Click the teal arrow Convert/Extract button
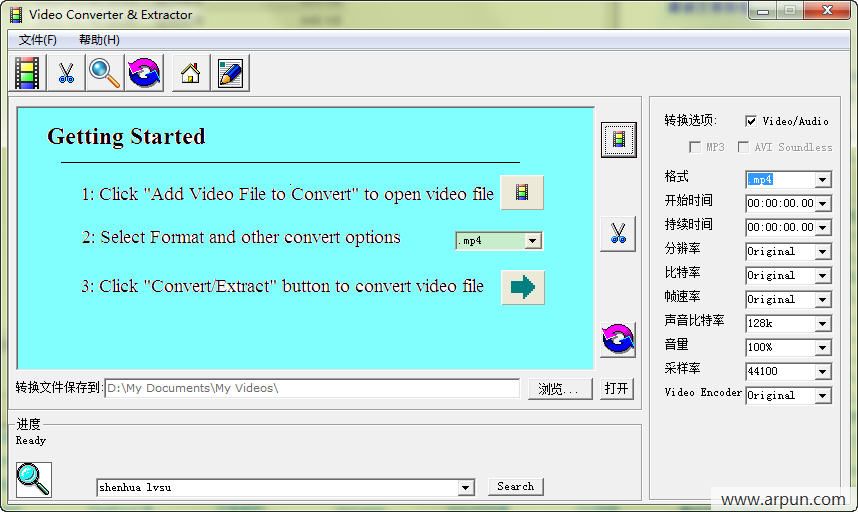The image size is (858, 512). click(523, 287)
